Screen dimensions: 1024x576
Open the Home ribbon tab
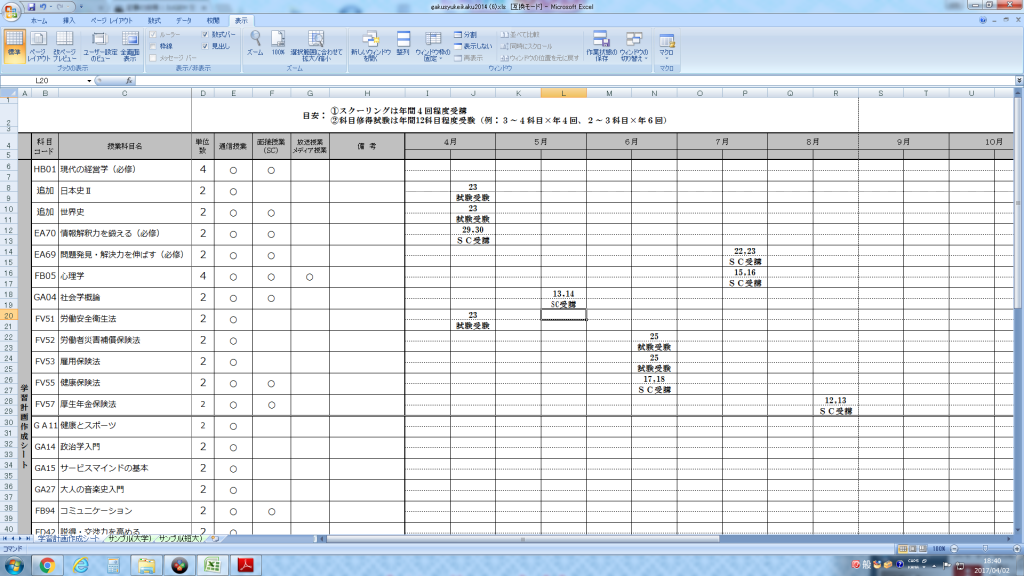(38, 20)
